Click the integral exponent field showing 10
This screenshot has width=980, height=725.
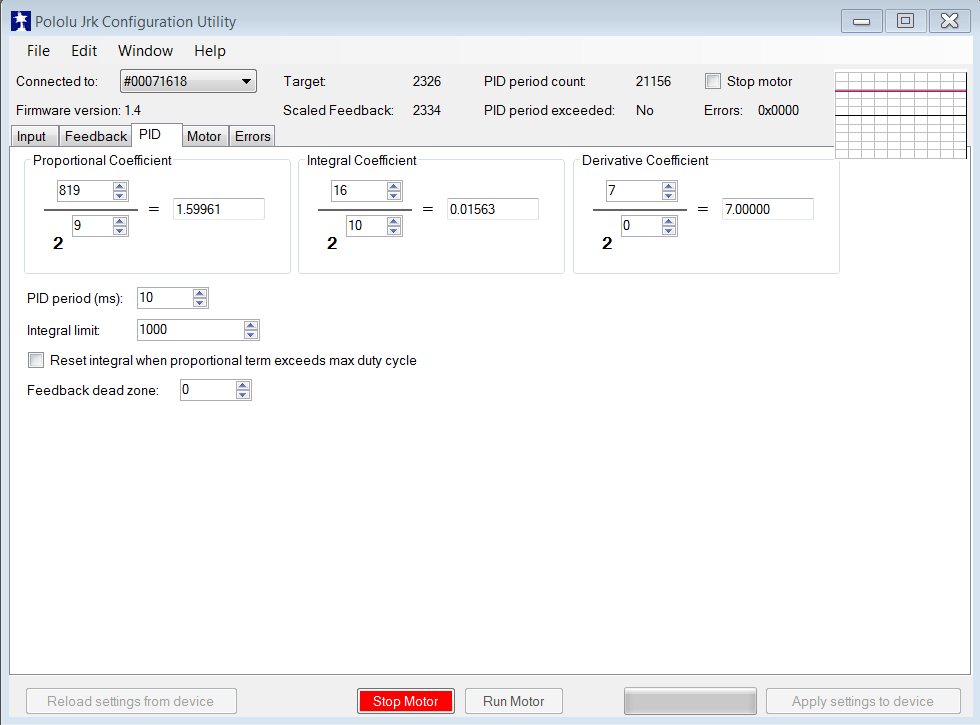(x=366, y=226)
